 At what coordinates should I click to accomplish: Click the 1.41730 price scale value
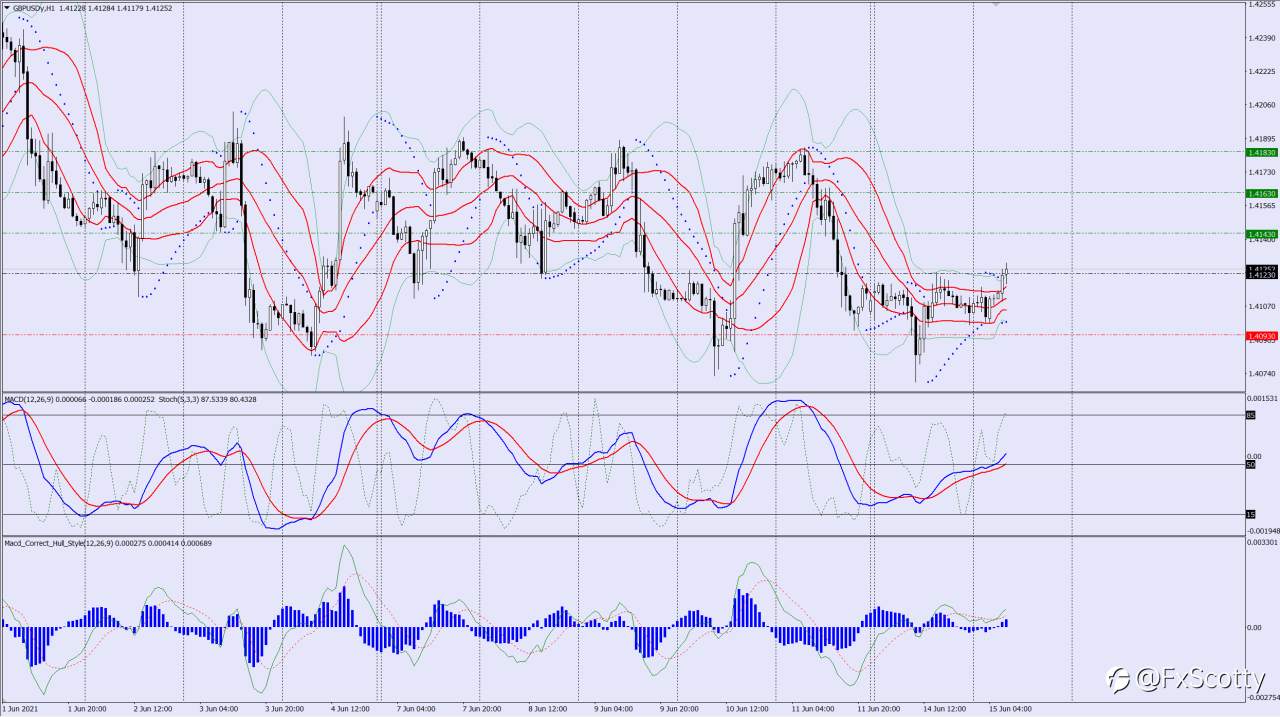[1262, 172]
